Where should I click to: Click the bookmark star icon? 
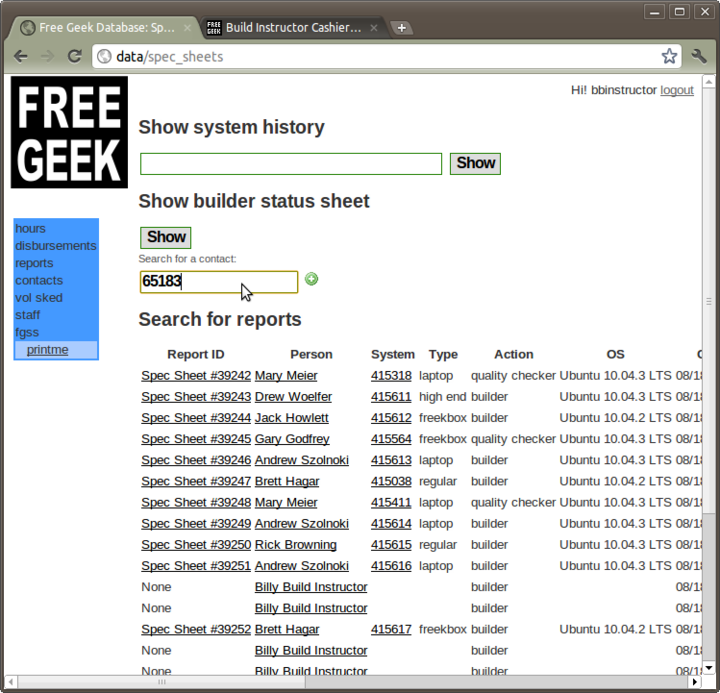point(669,56)
